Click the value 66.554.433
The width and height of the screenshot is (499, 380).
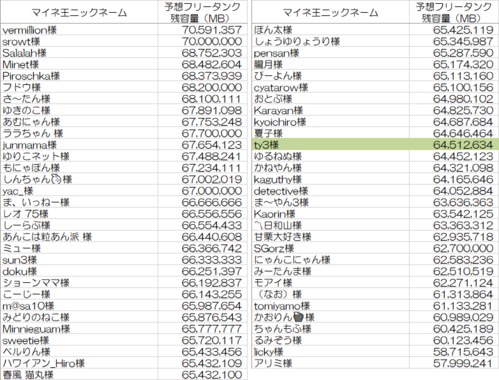(x=212, y=226)
